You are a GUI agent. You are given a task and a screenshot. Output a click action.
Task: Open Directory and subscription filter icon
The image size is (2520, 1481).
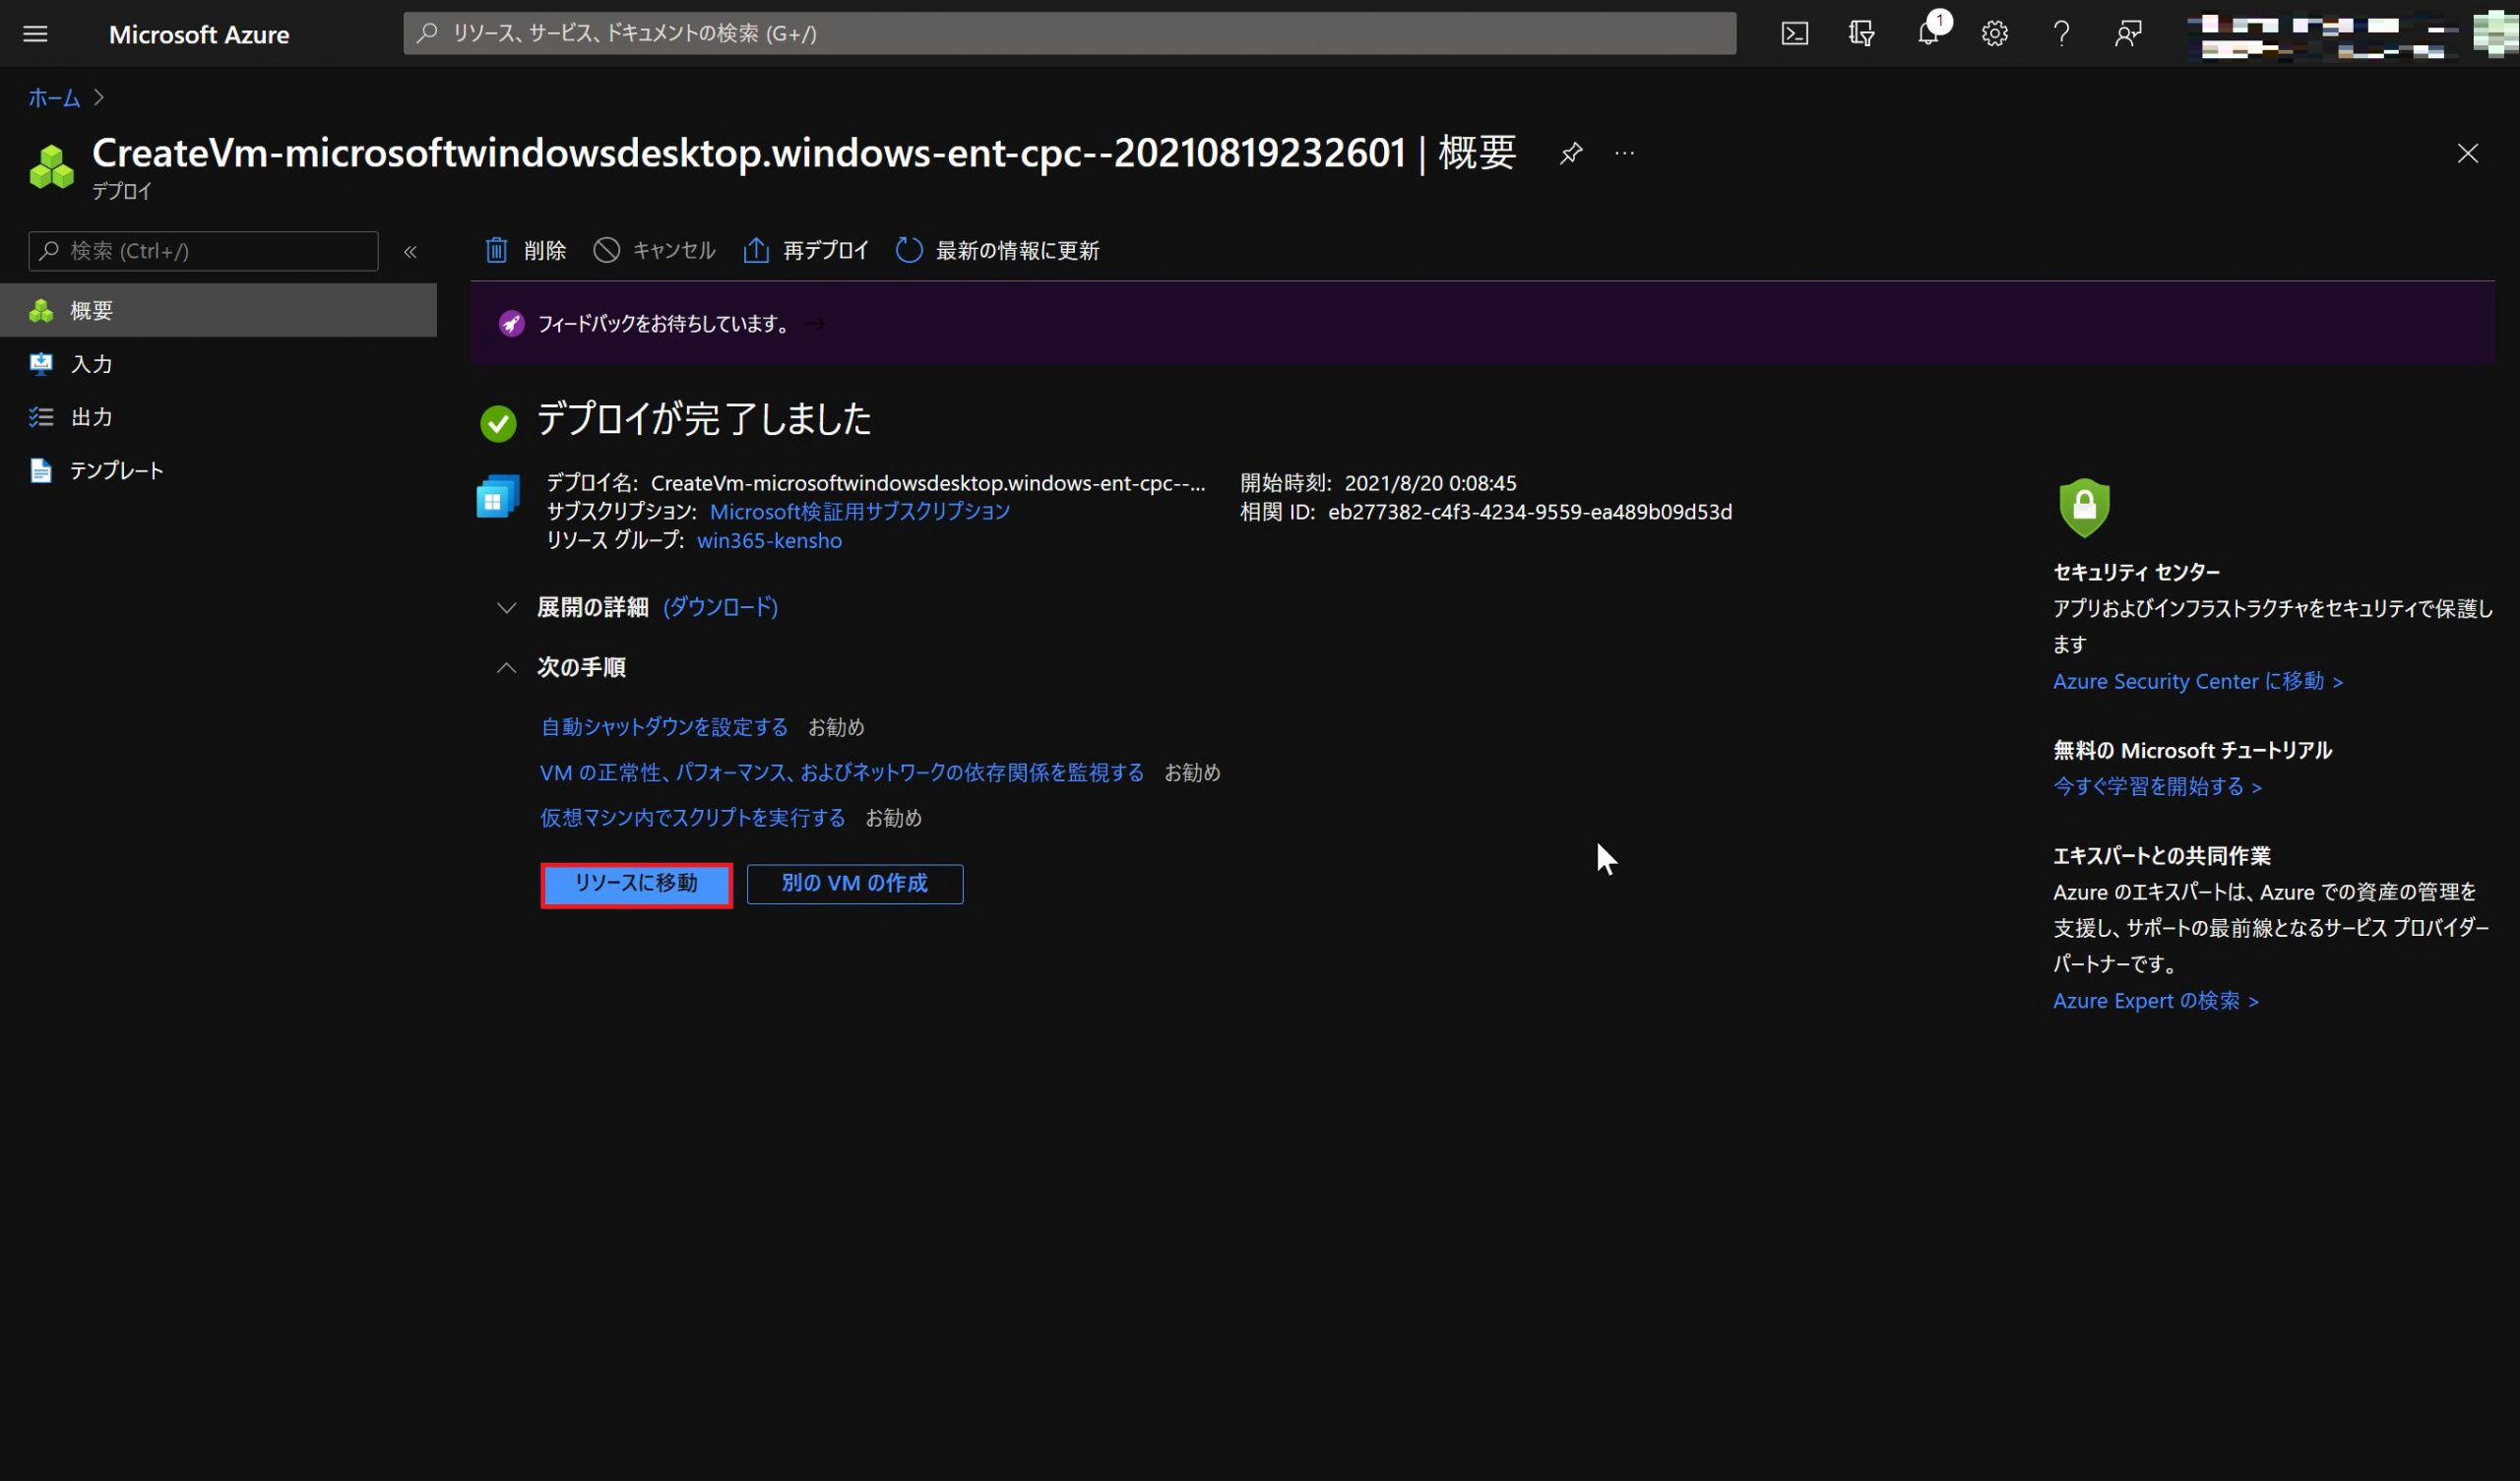[1861, 34]
